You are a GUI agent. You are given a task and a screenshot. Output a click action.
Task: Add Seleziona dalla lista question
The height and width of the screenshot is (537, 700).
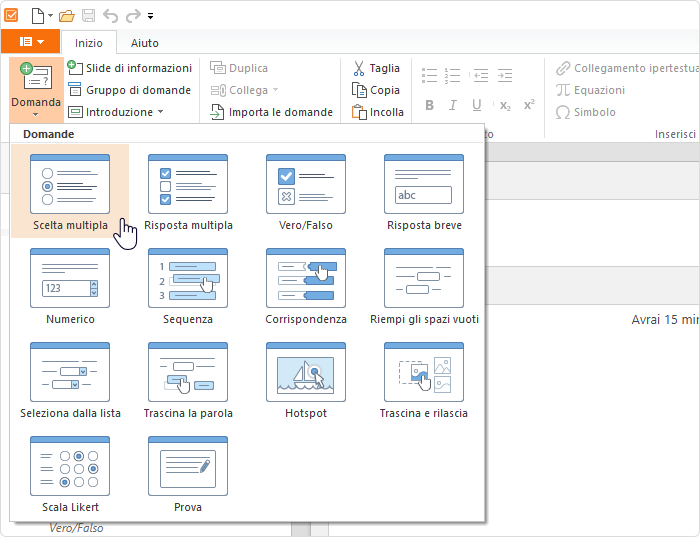point(70,379)
